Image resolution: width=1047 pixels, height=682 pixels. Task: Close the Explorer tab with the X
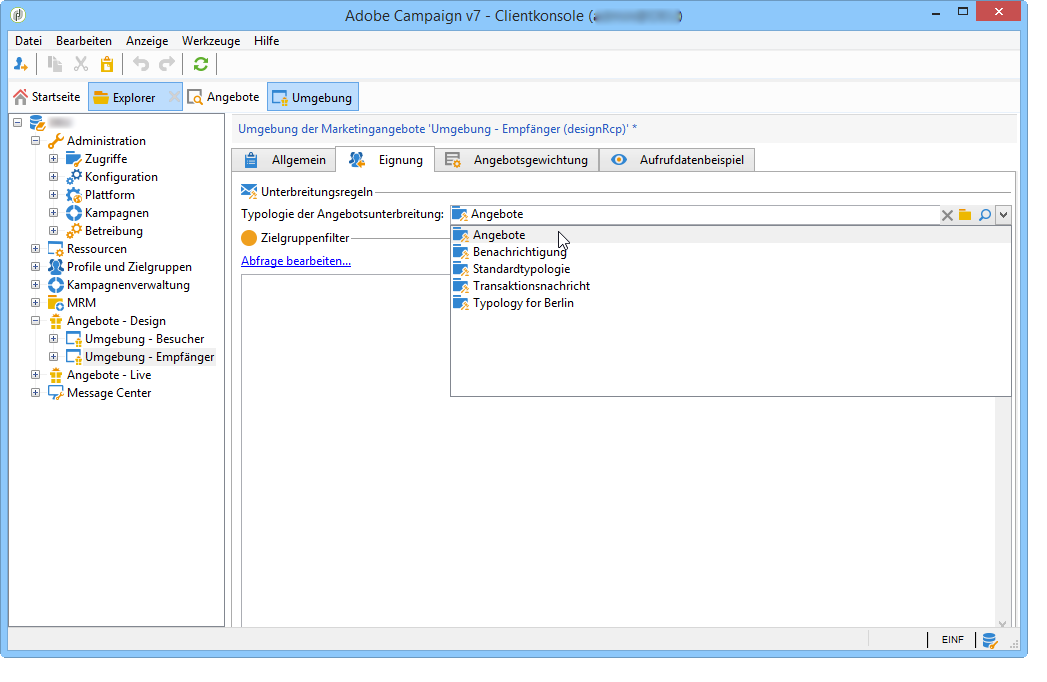[174, 98]
